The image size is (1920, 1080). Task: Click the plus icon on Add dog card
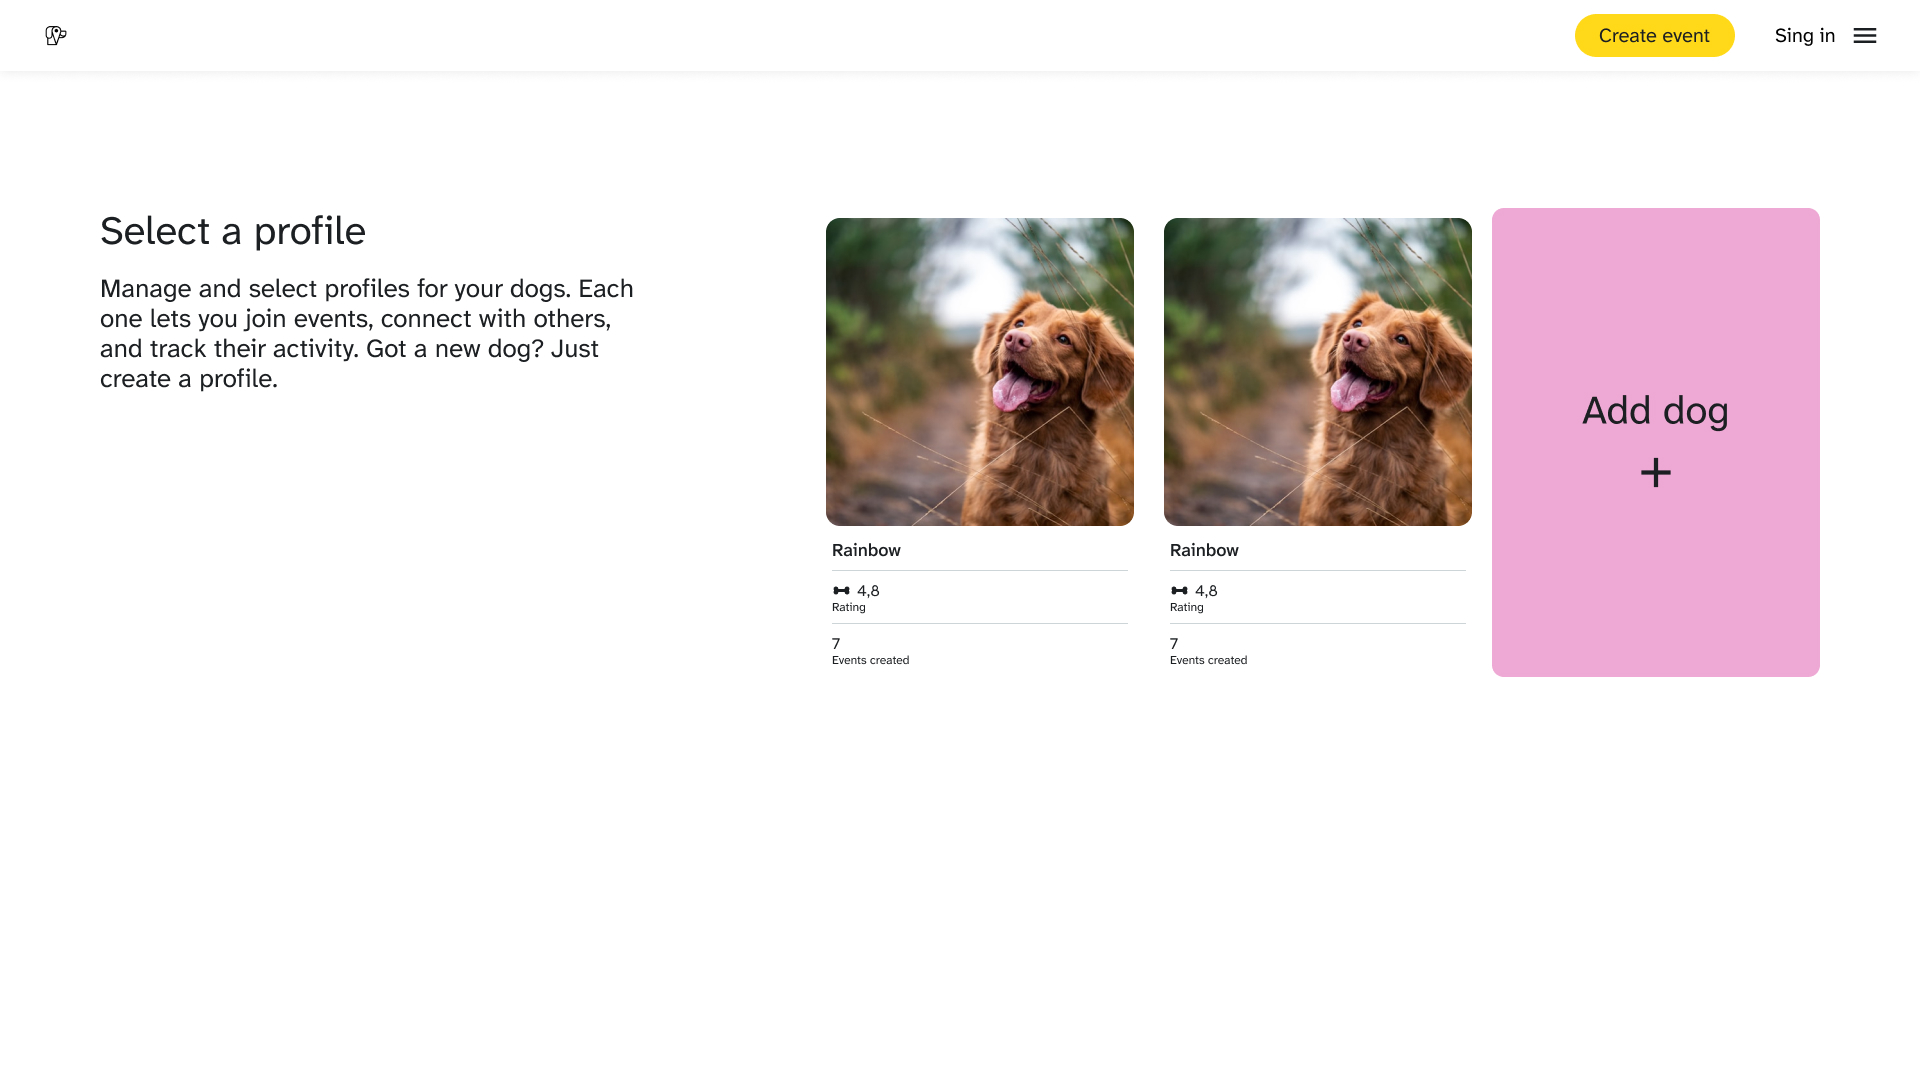[x=1655, y=473]
